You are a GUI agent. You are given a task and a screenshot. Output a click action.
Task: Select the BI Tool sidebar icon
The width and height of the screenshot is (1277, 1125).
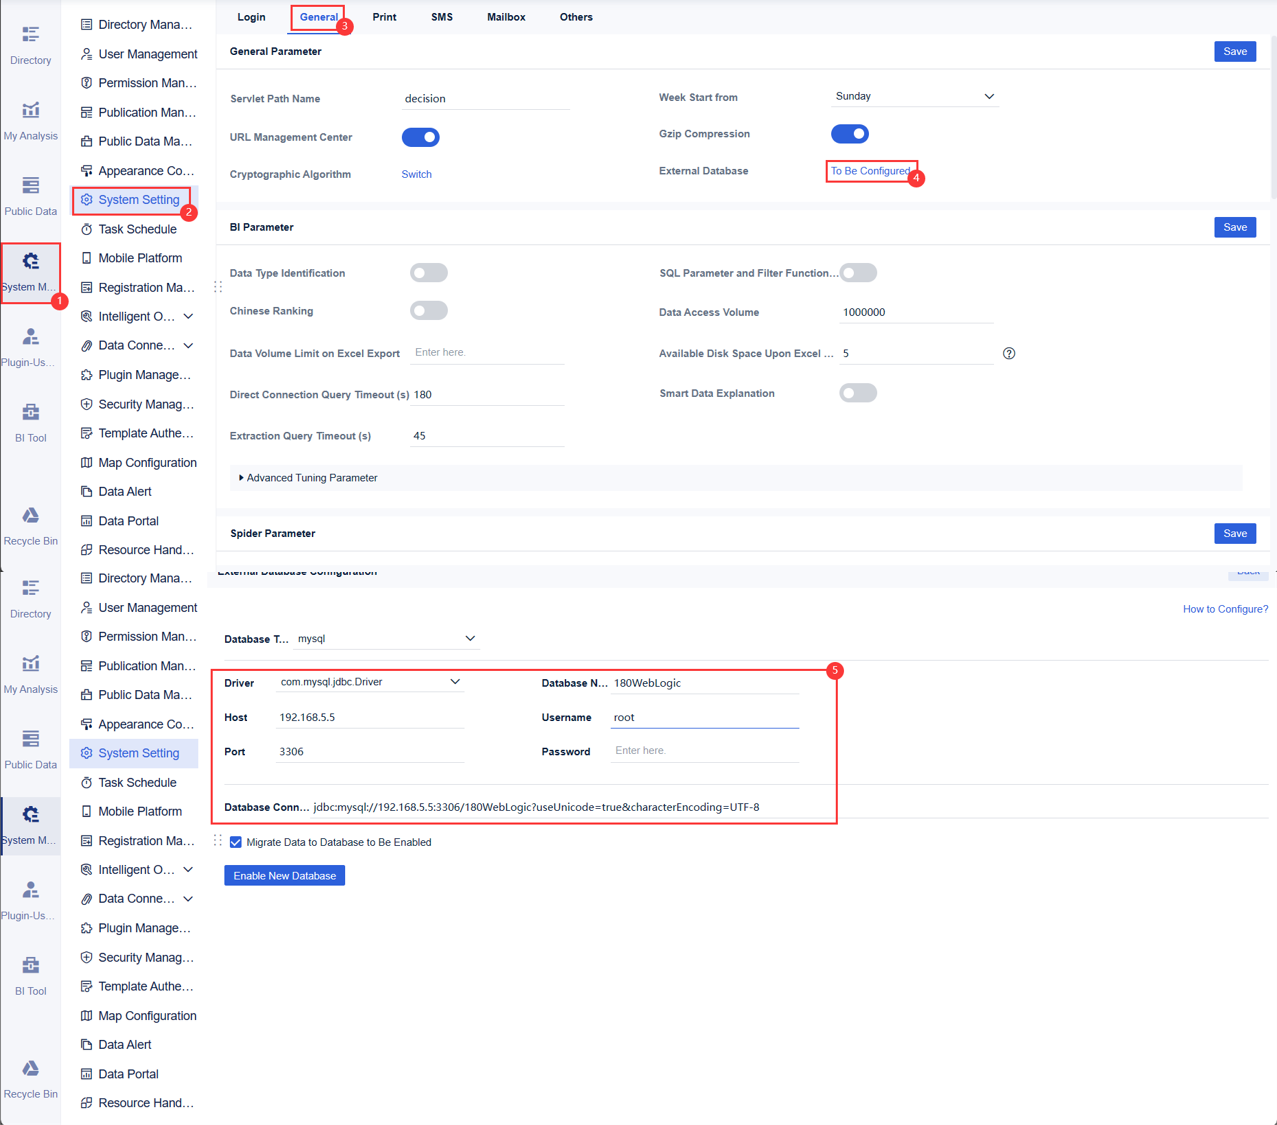point(30,418)
